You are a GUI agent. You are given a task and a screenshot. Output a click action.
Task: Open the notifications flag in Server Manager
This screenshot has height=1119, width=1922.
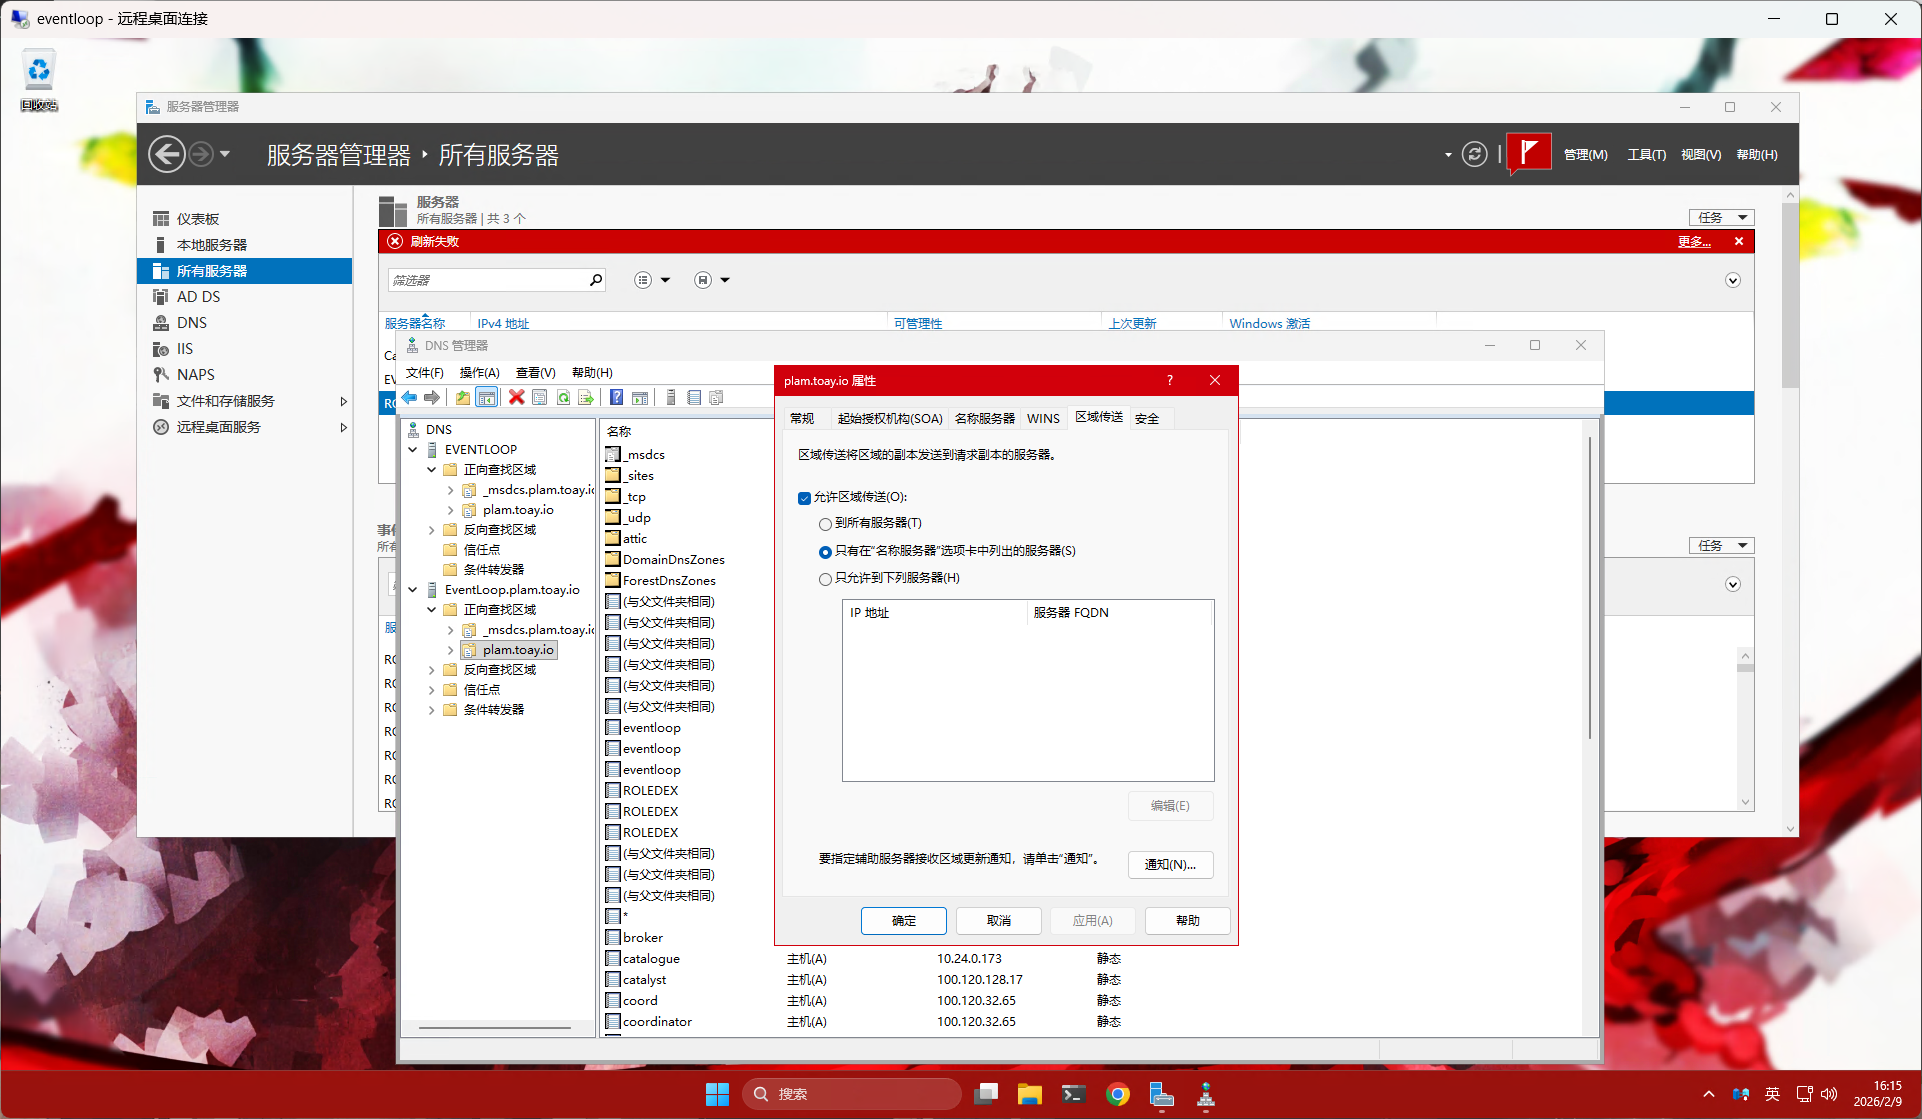1528,154
